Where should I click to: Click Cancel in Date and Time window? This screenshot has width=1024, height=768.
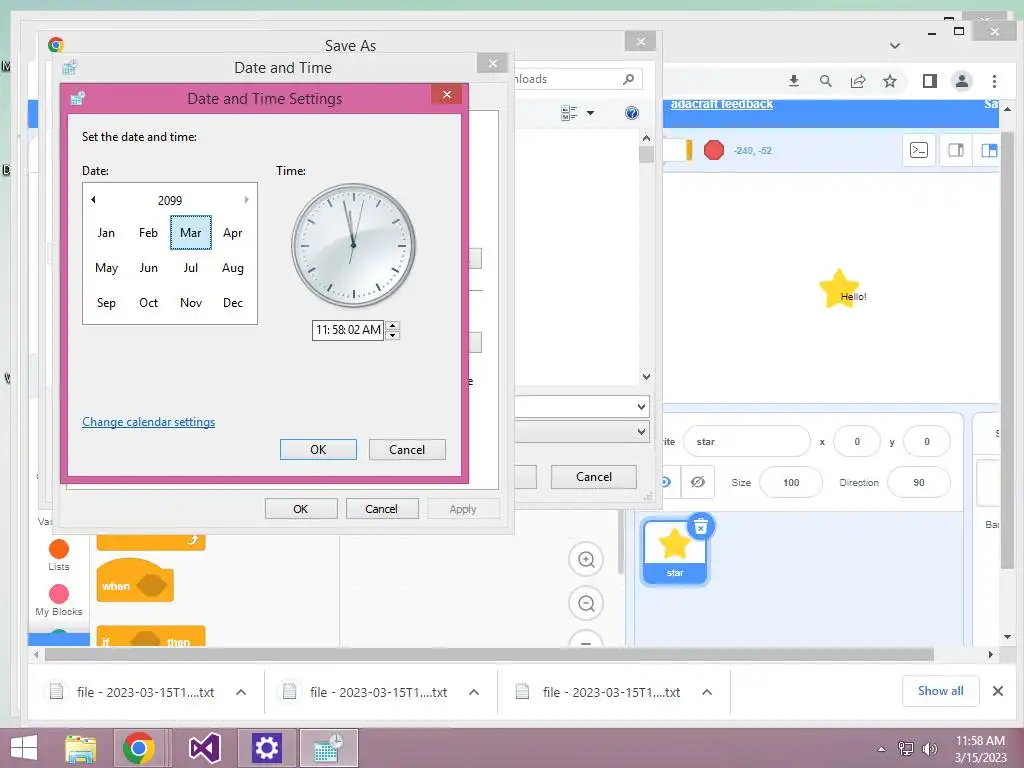(x=381, y=509)
